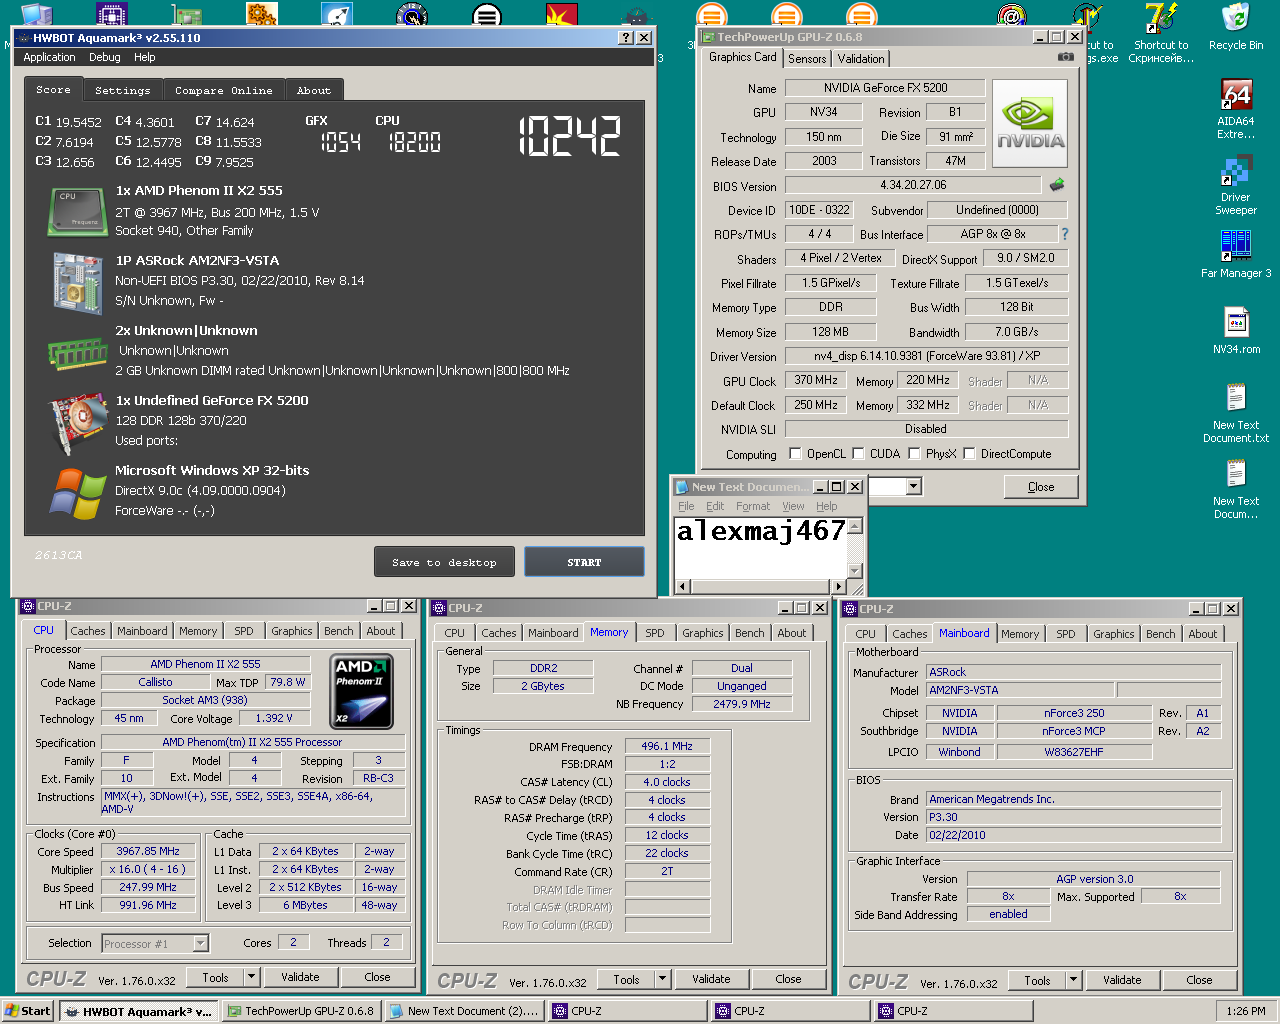This screenshot has height=1024, width=1280.
Task: Open the Help menu in Aquamark
Action: click(145, 57)
